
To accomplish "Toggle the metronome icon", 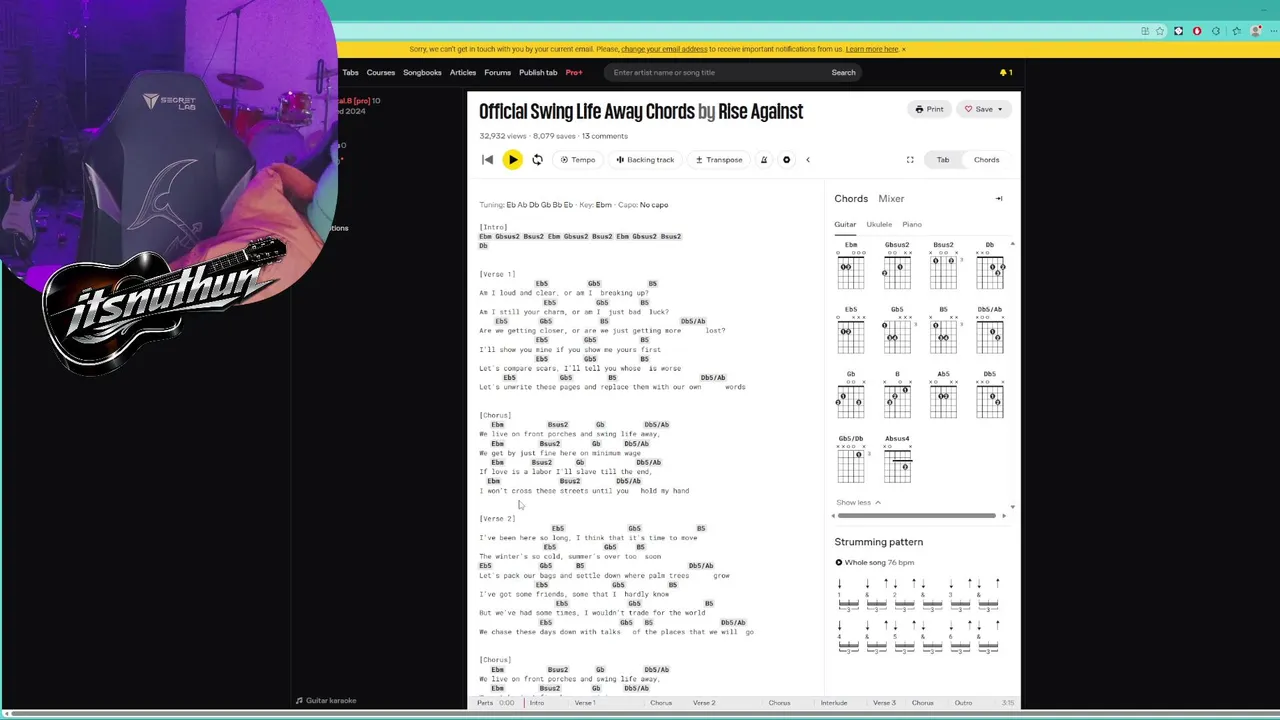I will pos(763,160).
